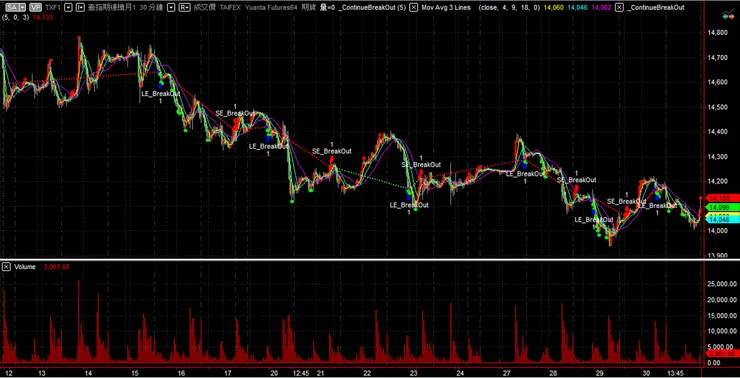
Task: Click date 30 on the time axis
Action: pos(646,373)
